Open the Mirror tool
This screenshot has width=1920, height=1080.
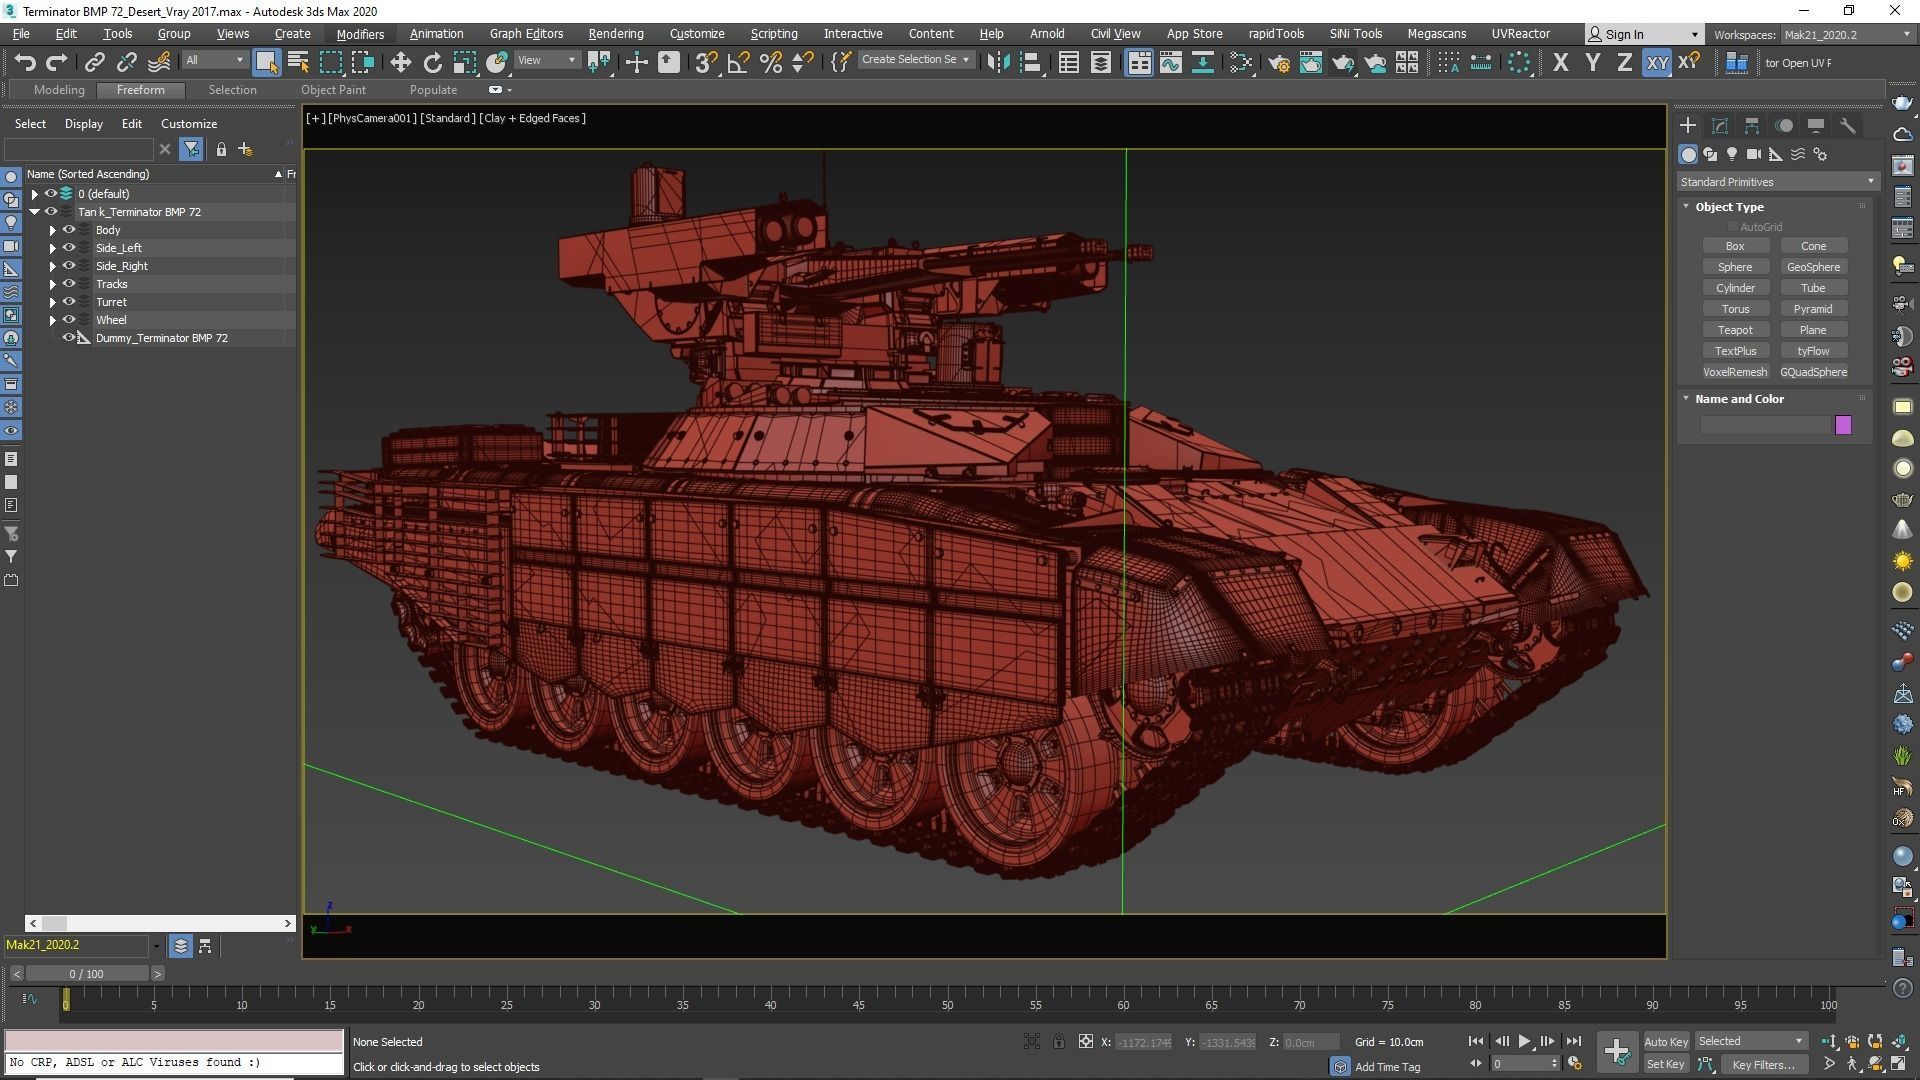pos(997,63)
